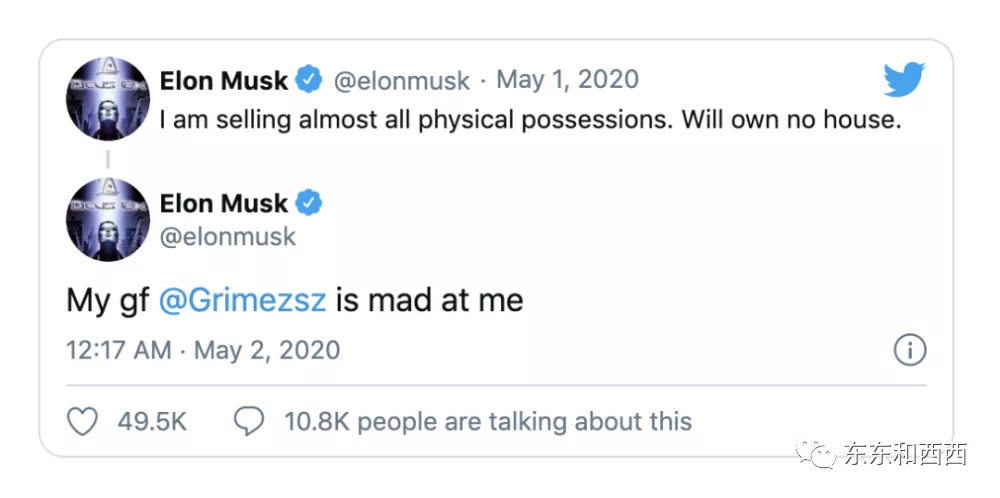Click the WeChat logo in the watermark

pos(822,455)
